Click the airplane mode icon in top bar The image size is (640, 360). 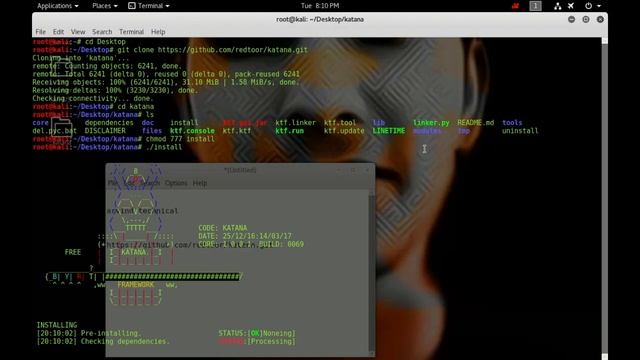[571, 6]
